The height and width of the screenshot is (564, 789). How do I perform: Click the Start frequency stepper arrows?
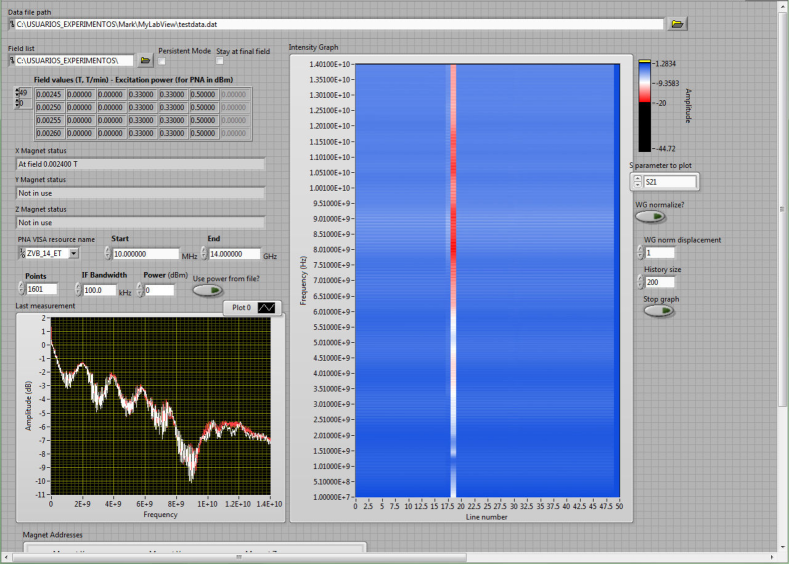tap(106, 254)
